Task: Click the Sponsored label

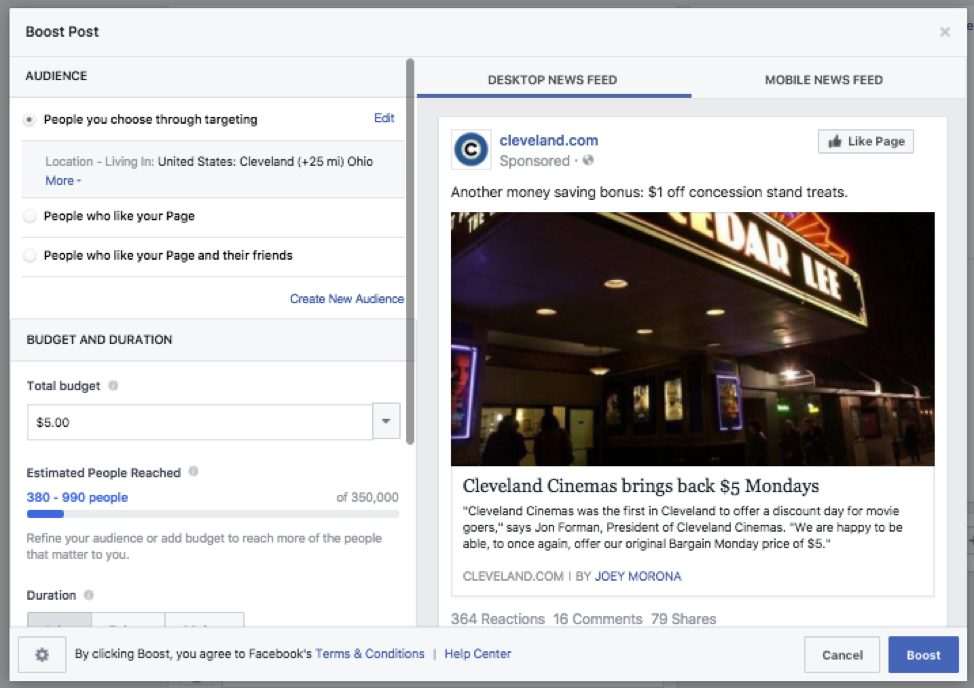Action: tap(534, 161)
